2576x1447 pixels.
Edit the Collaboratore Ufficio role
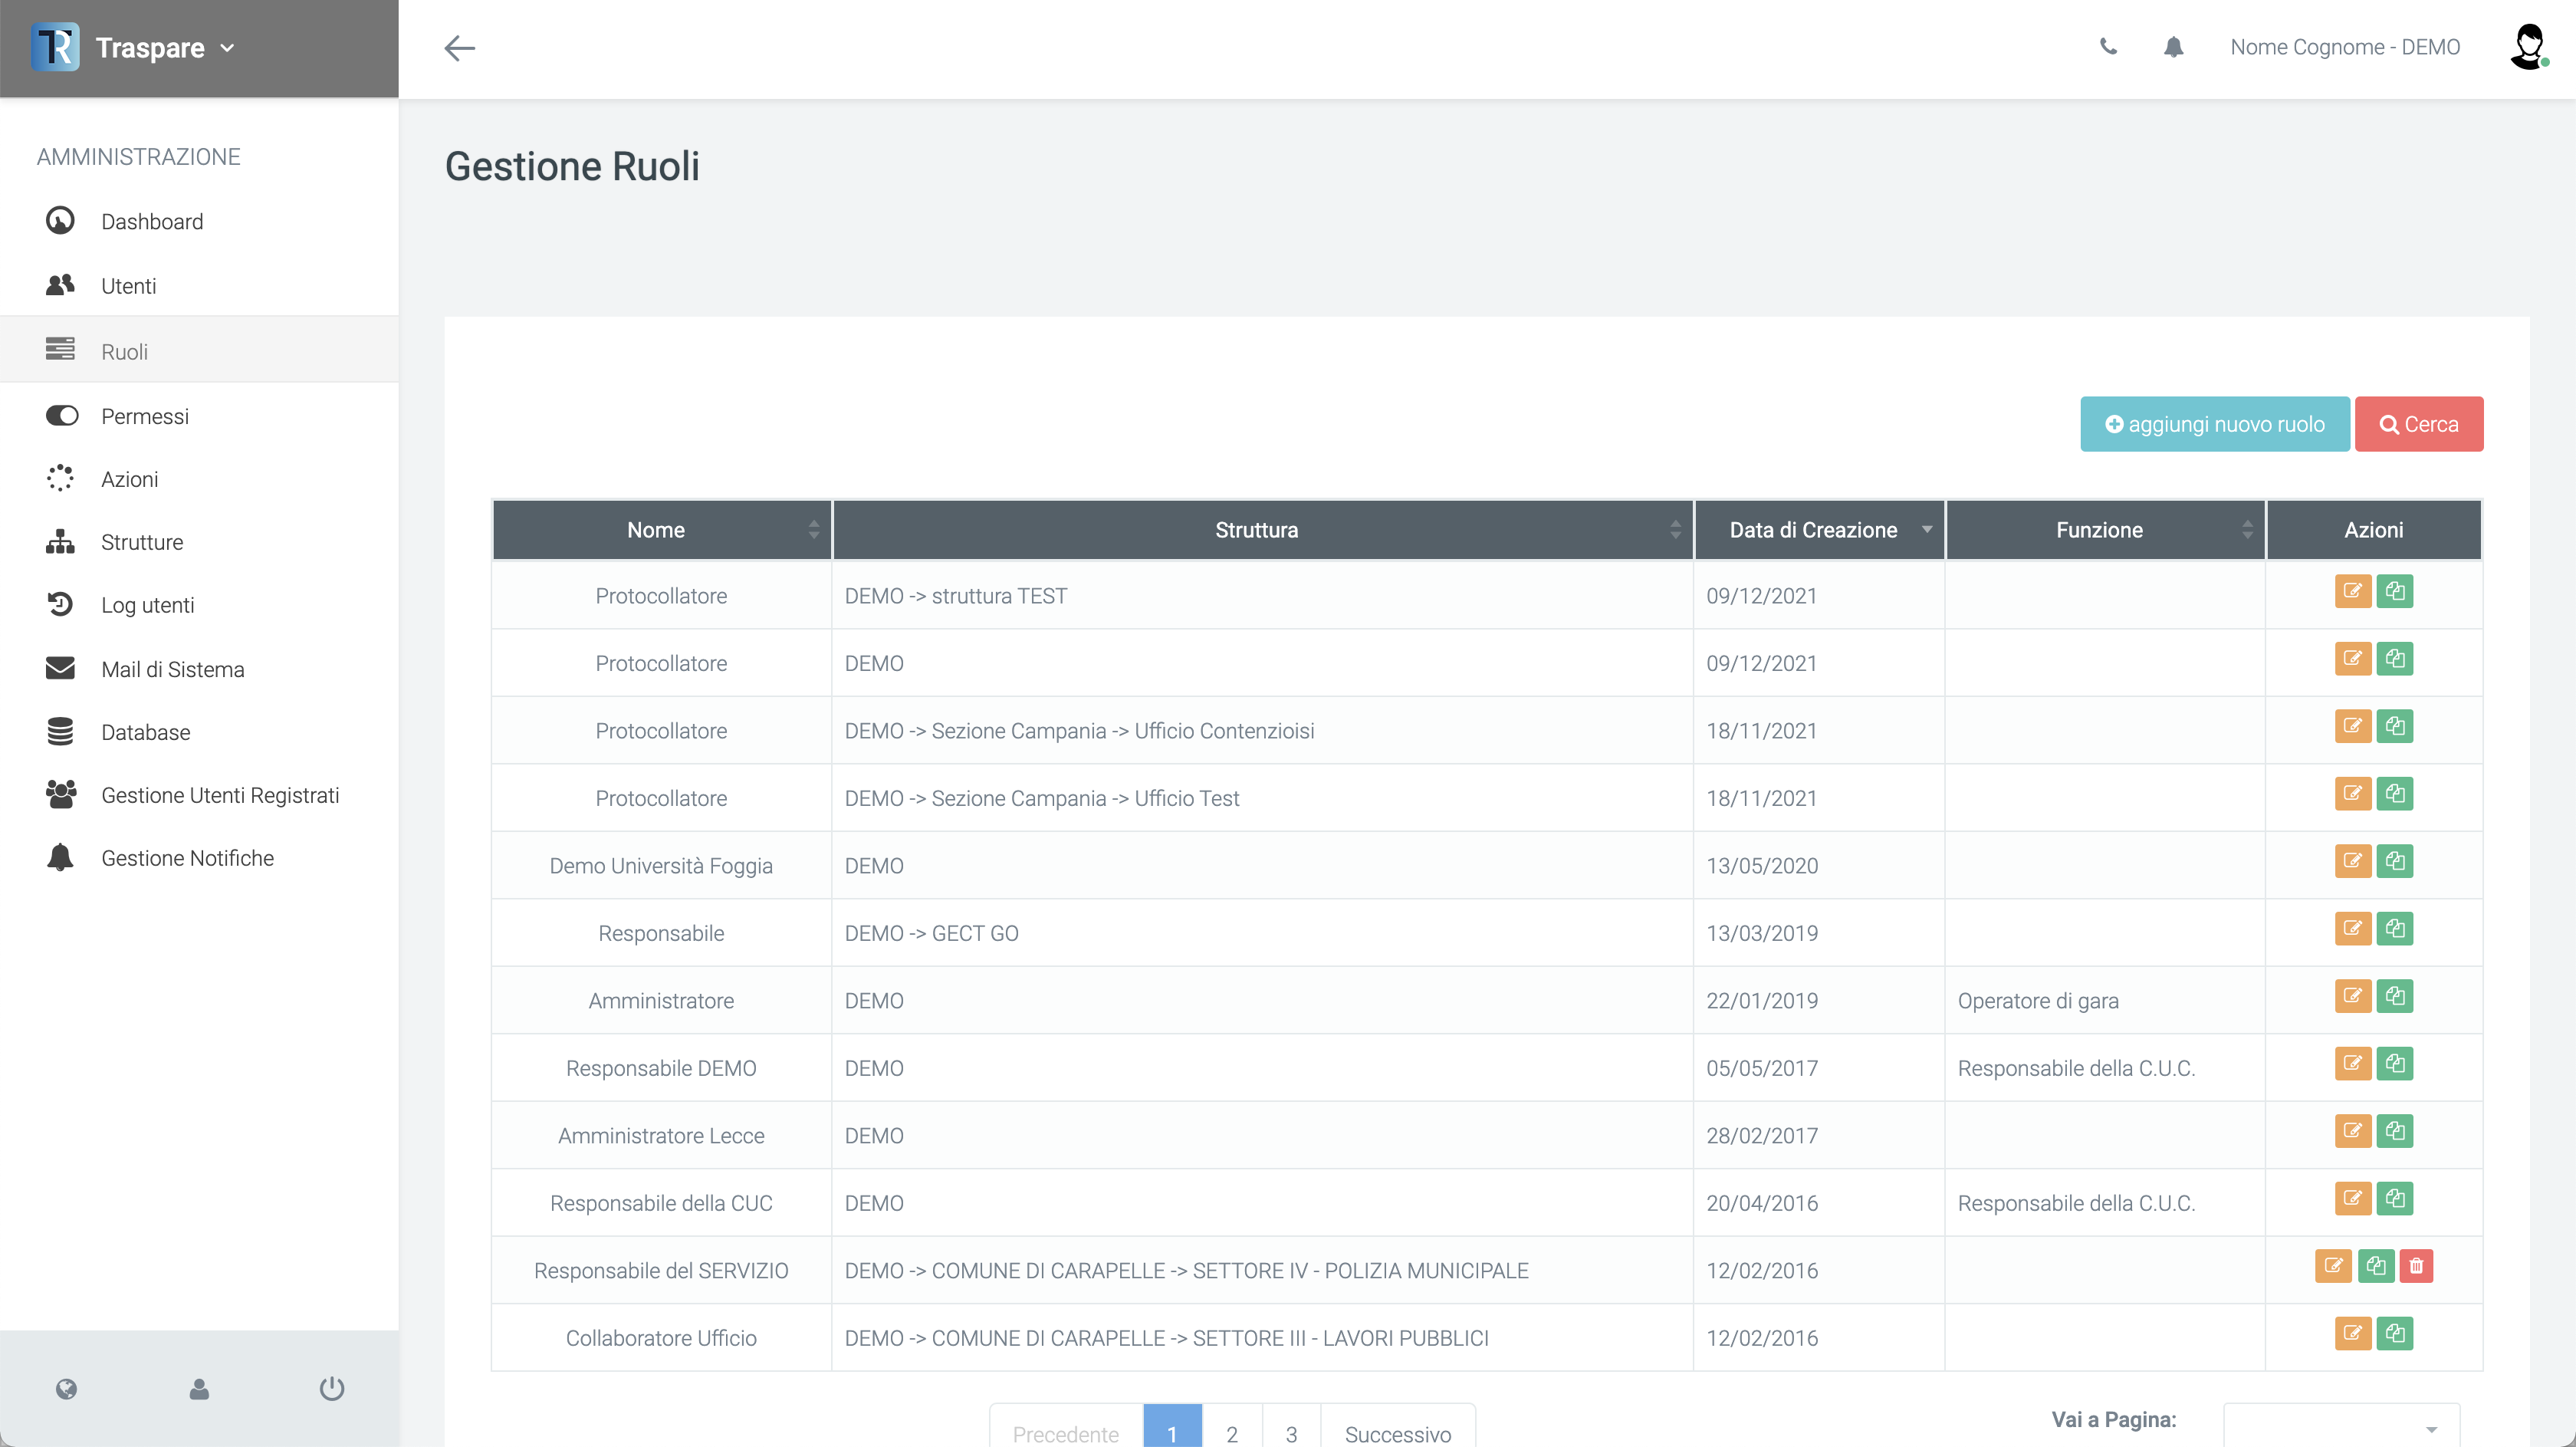tap(2352, 1333)
